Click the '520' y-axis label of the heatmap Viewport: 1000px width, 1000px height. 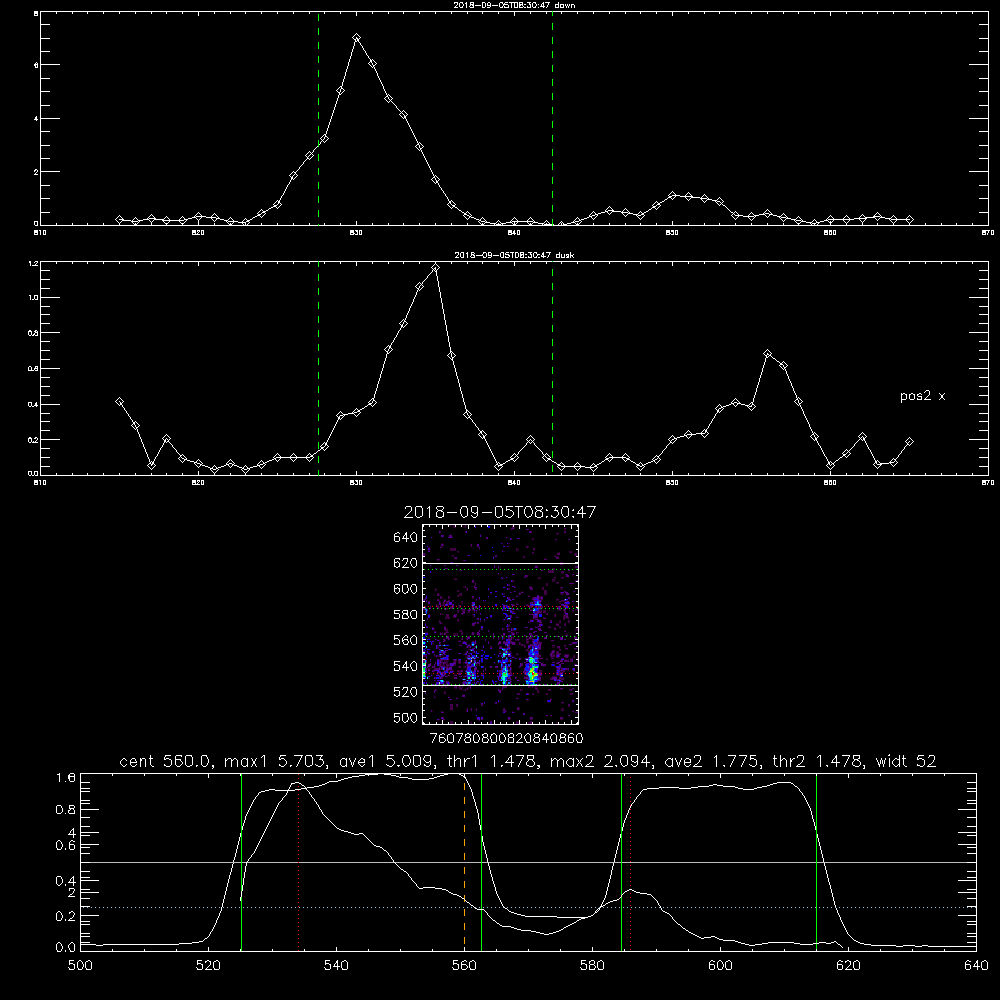pos(406,692)
